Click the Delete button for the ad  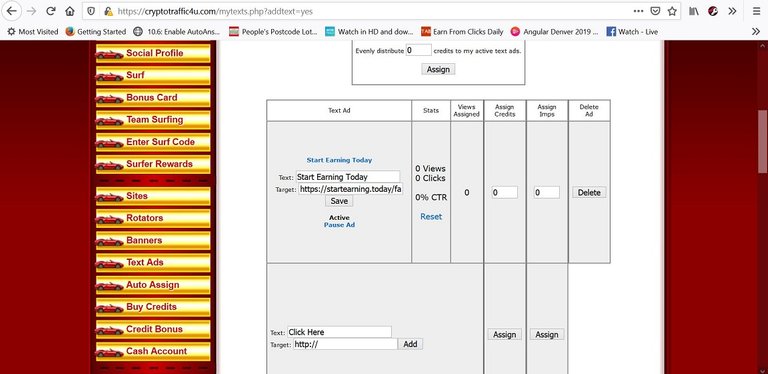(589, 192)
